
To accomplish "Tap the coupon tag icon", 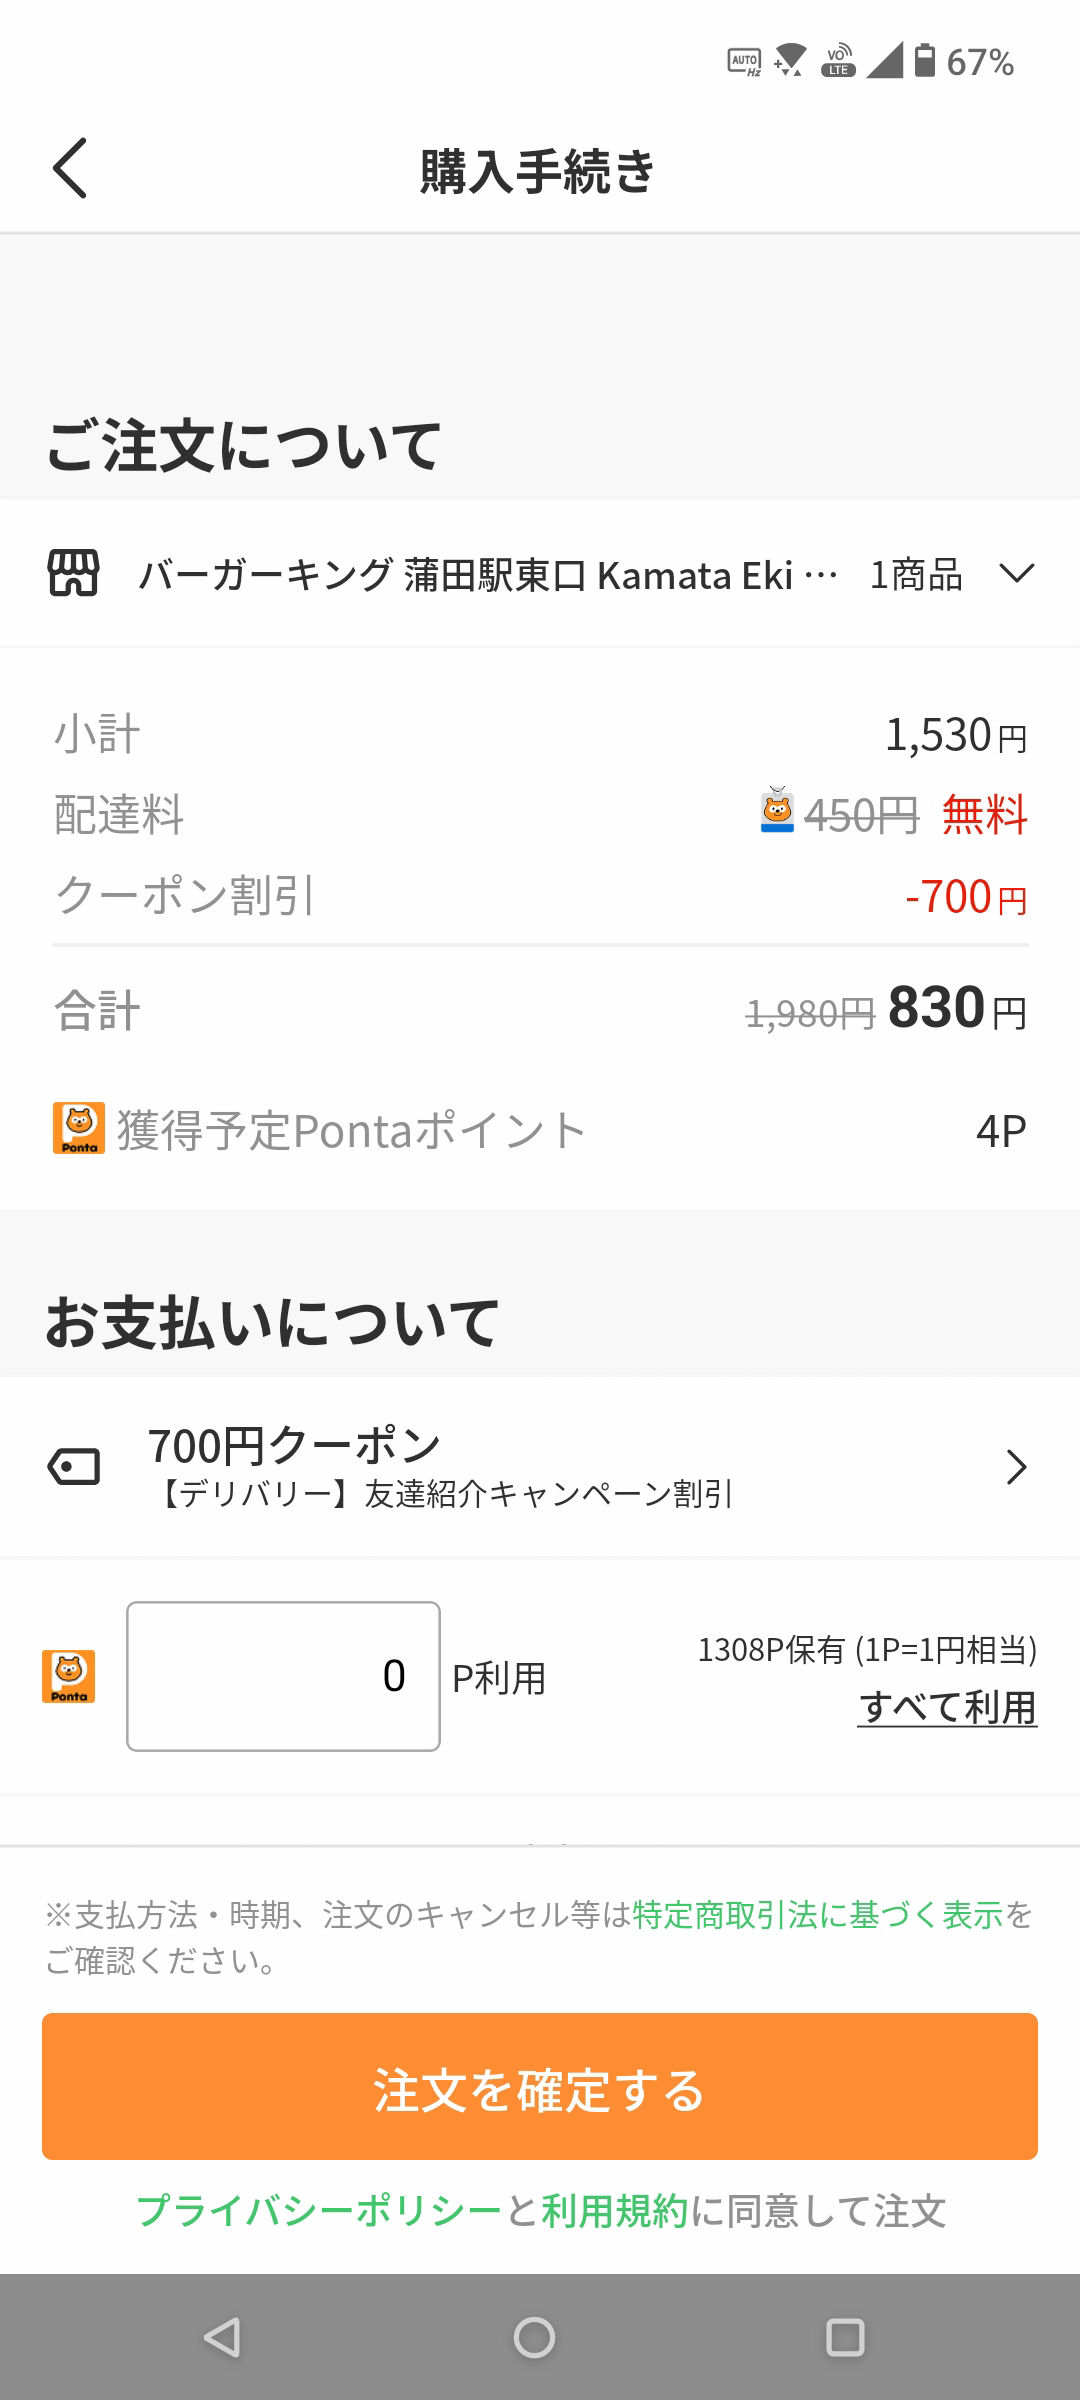I will coord(74,1467).
